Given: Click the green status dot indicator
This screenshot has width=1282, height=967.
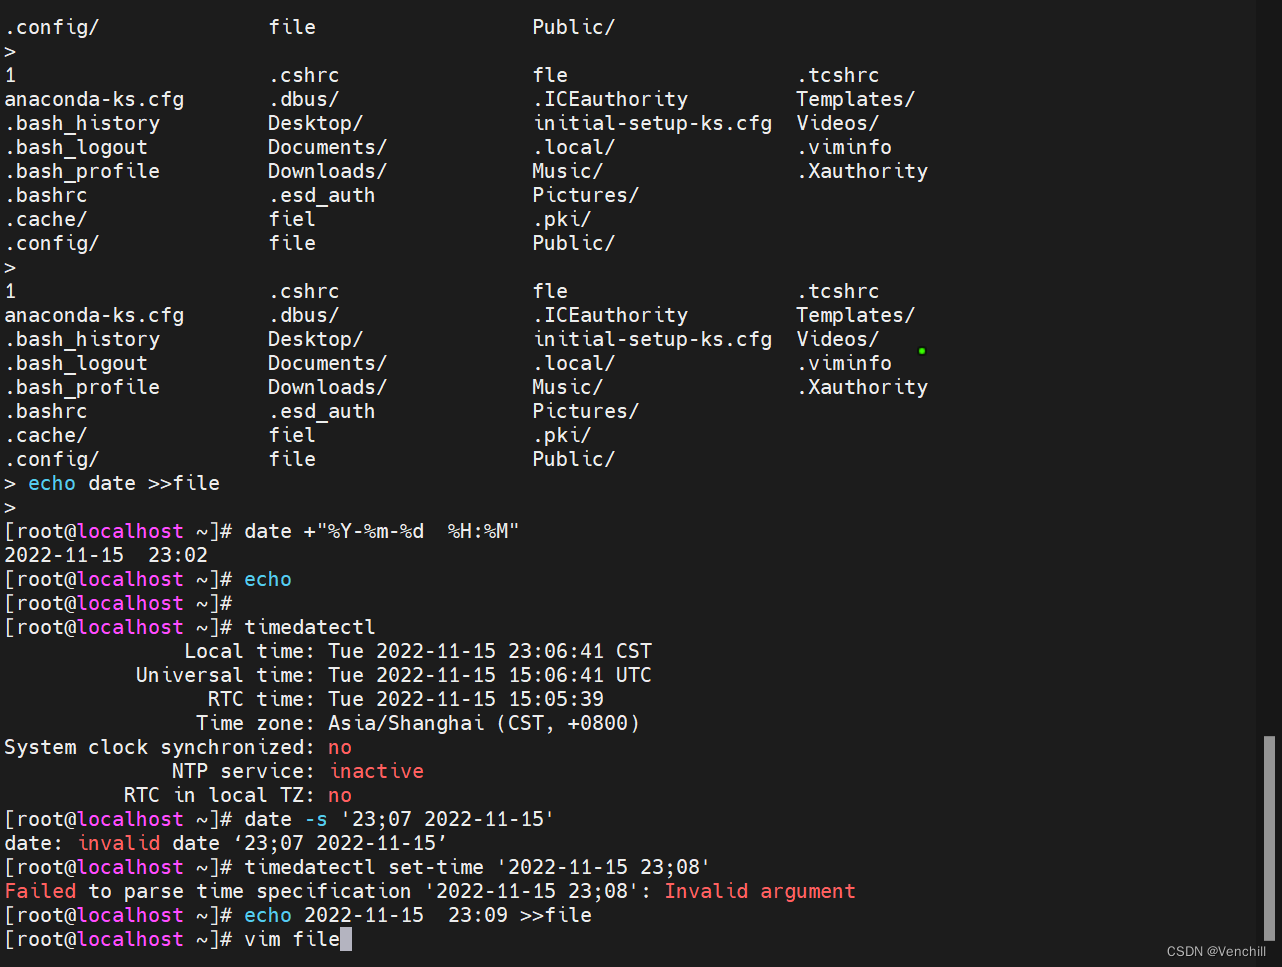Looking at the screenshot, I should pos(921,350).
